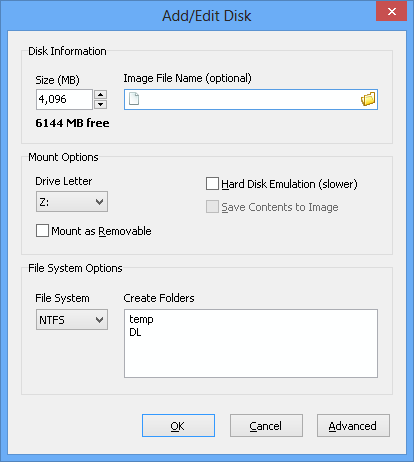Click the folder browse icon for image file
Image resolution: width=414 pixels, height=462 pixels.
368,99
